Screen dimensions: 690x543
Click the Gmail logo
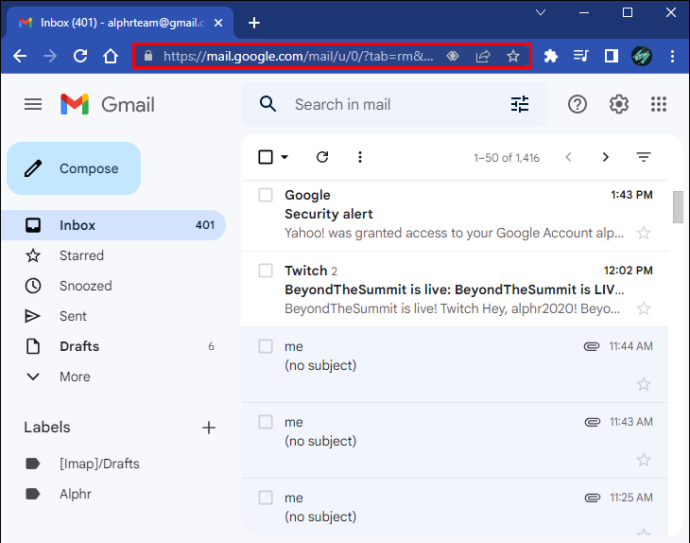[107, 105]
